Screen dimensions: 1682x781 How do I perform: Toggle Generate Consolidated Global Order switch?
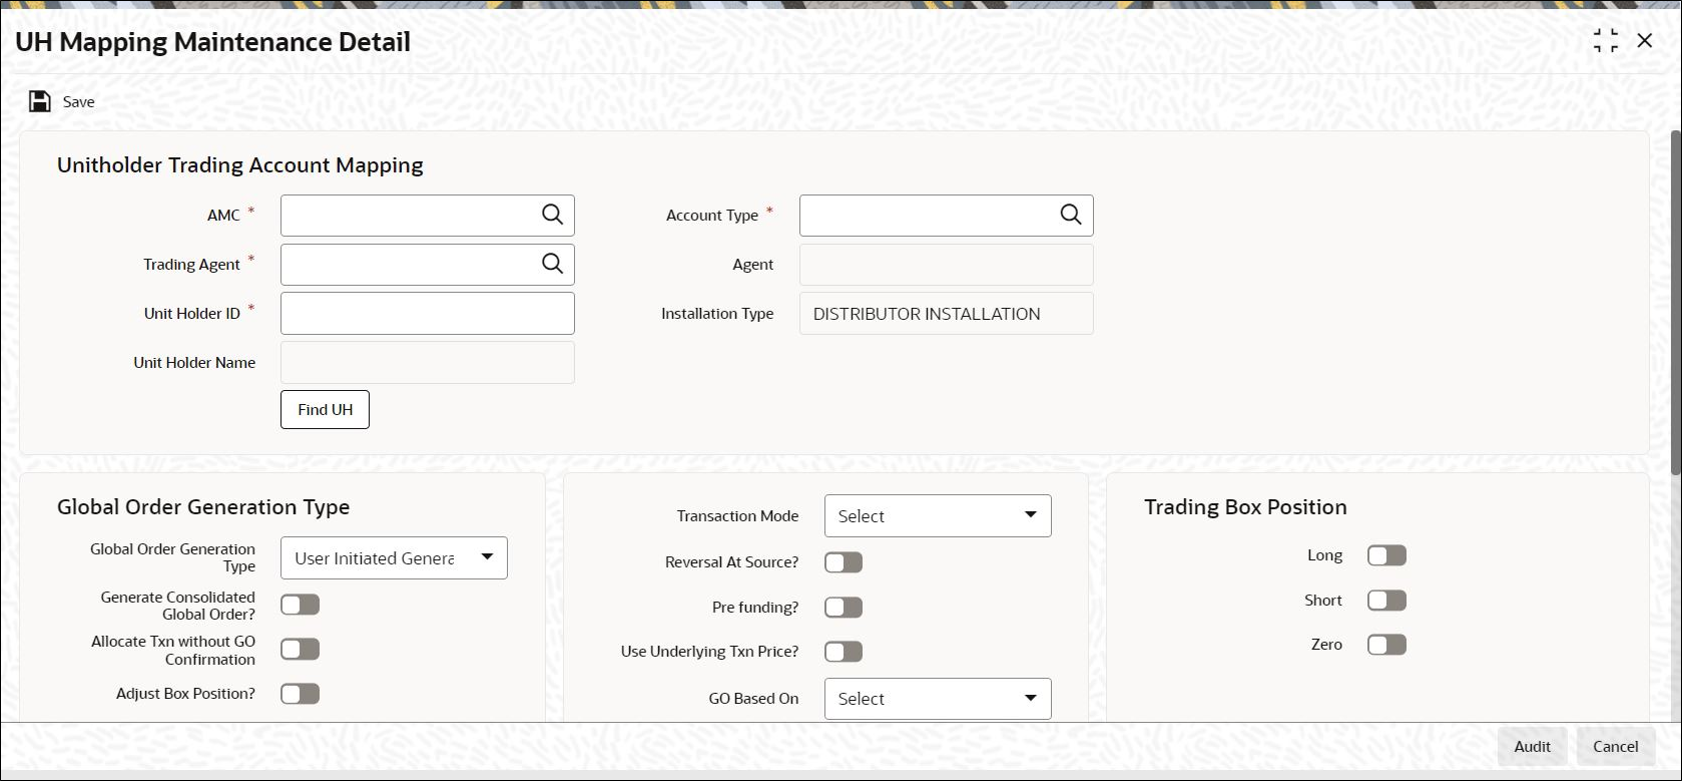300,604
